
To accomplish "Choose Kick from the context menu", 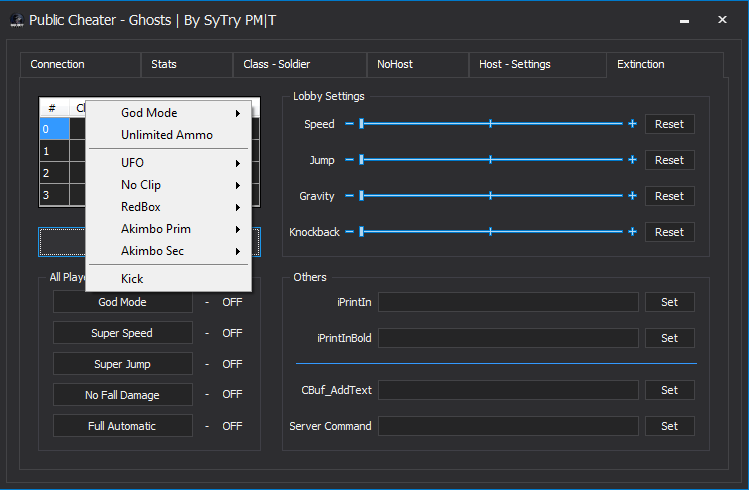I will (x=168, y=279).
